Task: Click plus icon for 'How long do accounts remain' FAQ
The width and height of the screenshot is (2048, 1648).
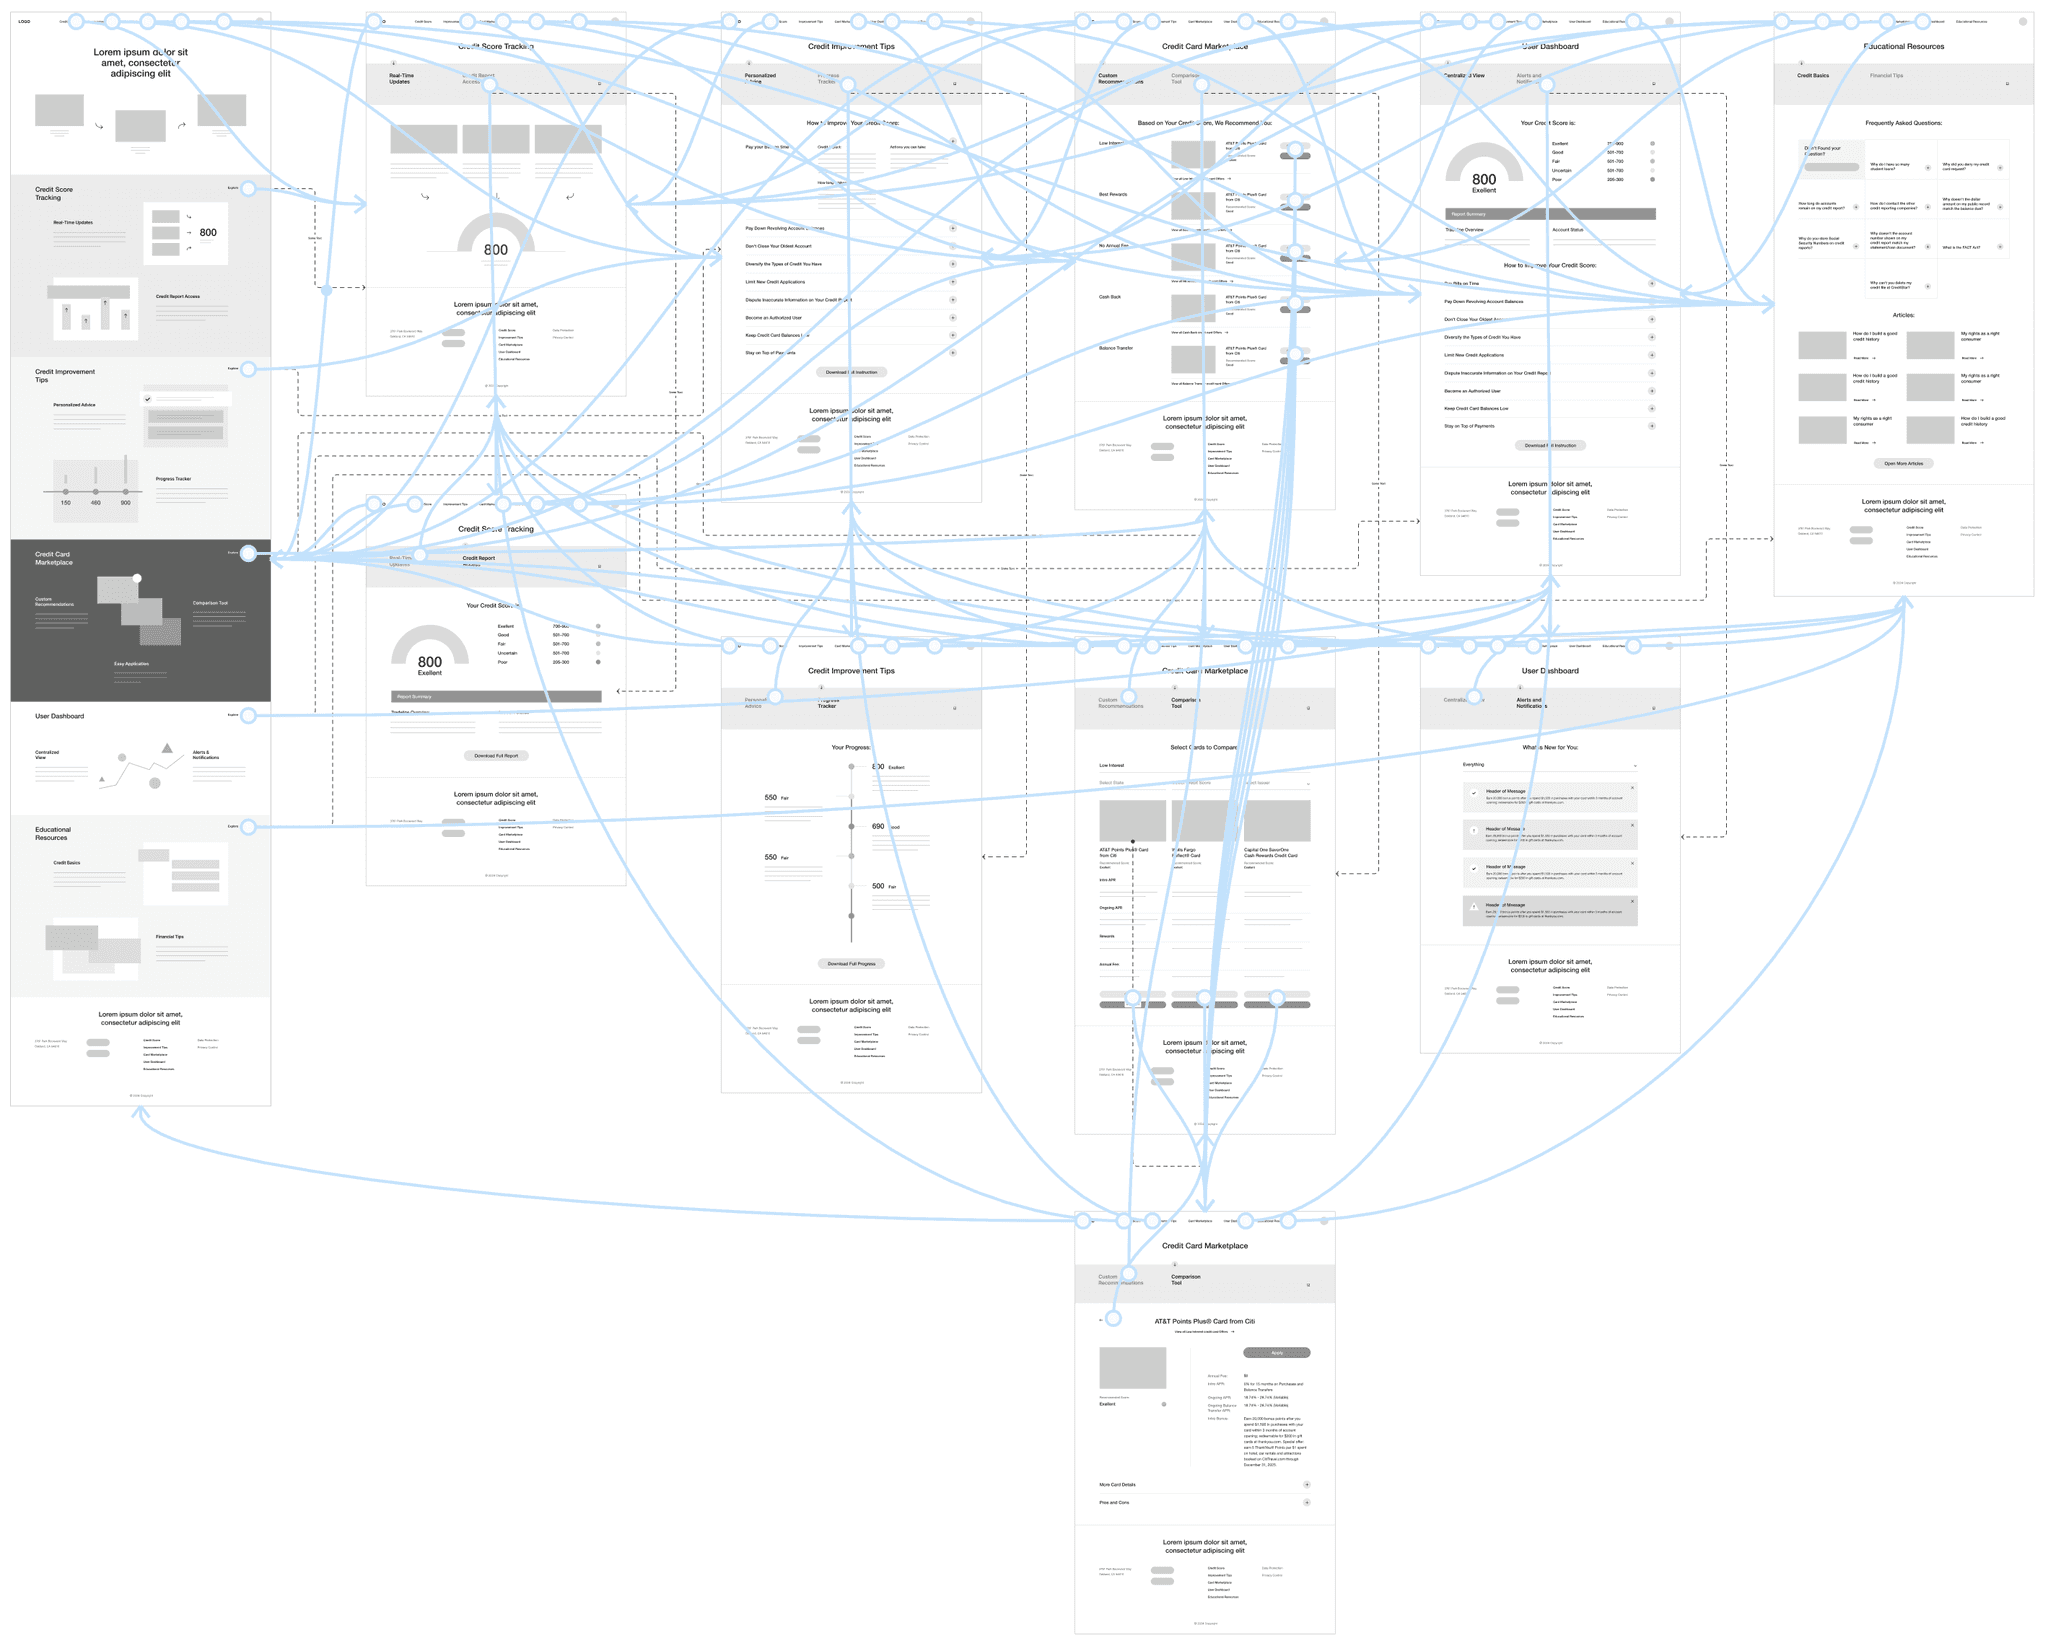Action: [1856, 207]
